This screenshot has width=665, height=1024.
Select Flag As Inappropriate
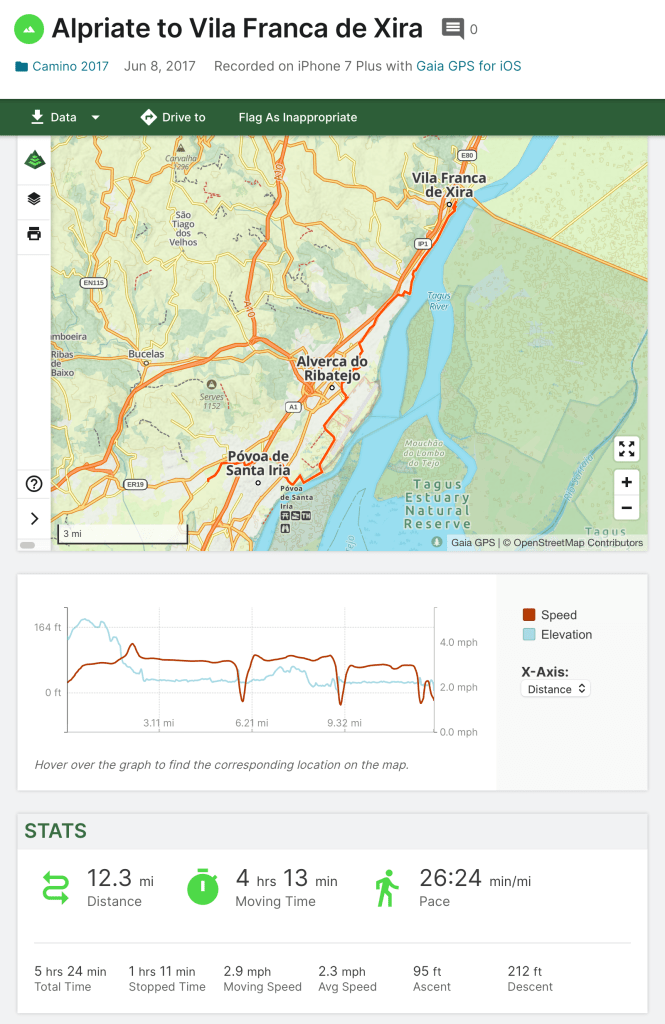coord(298,117)
